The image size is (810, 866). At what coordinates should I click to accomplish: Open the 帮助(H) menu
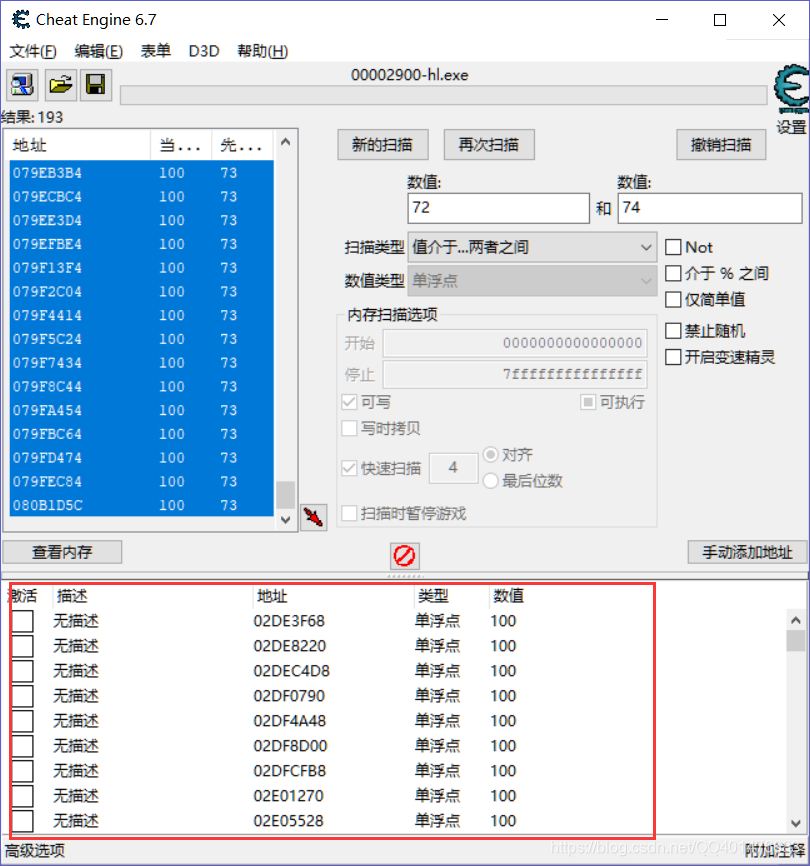click(263, 51)
